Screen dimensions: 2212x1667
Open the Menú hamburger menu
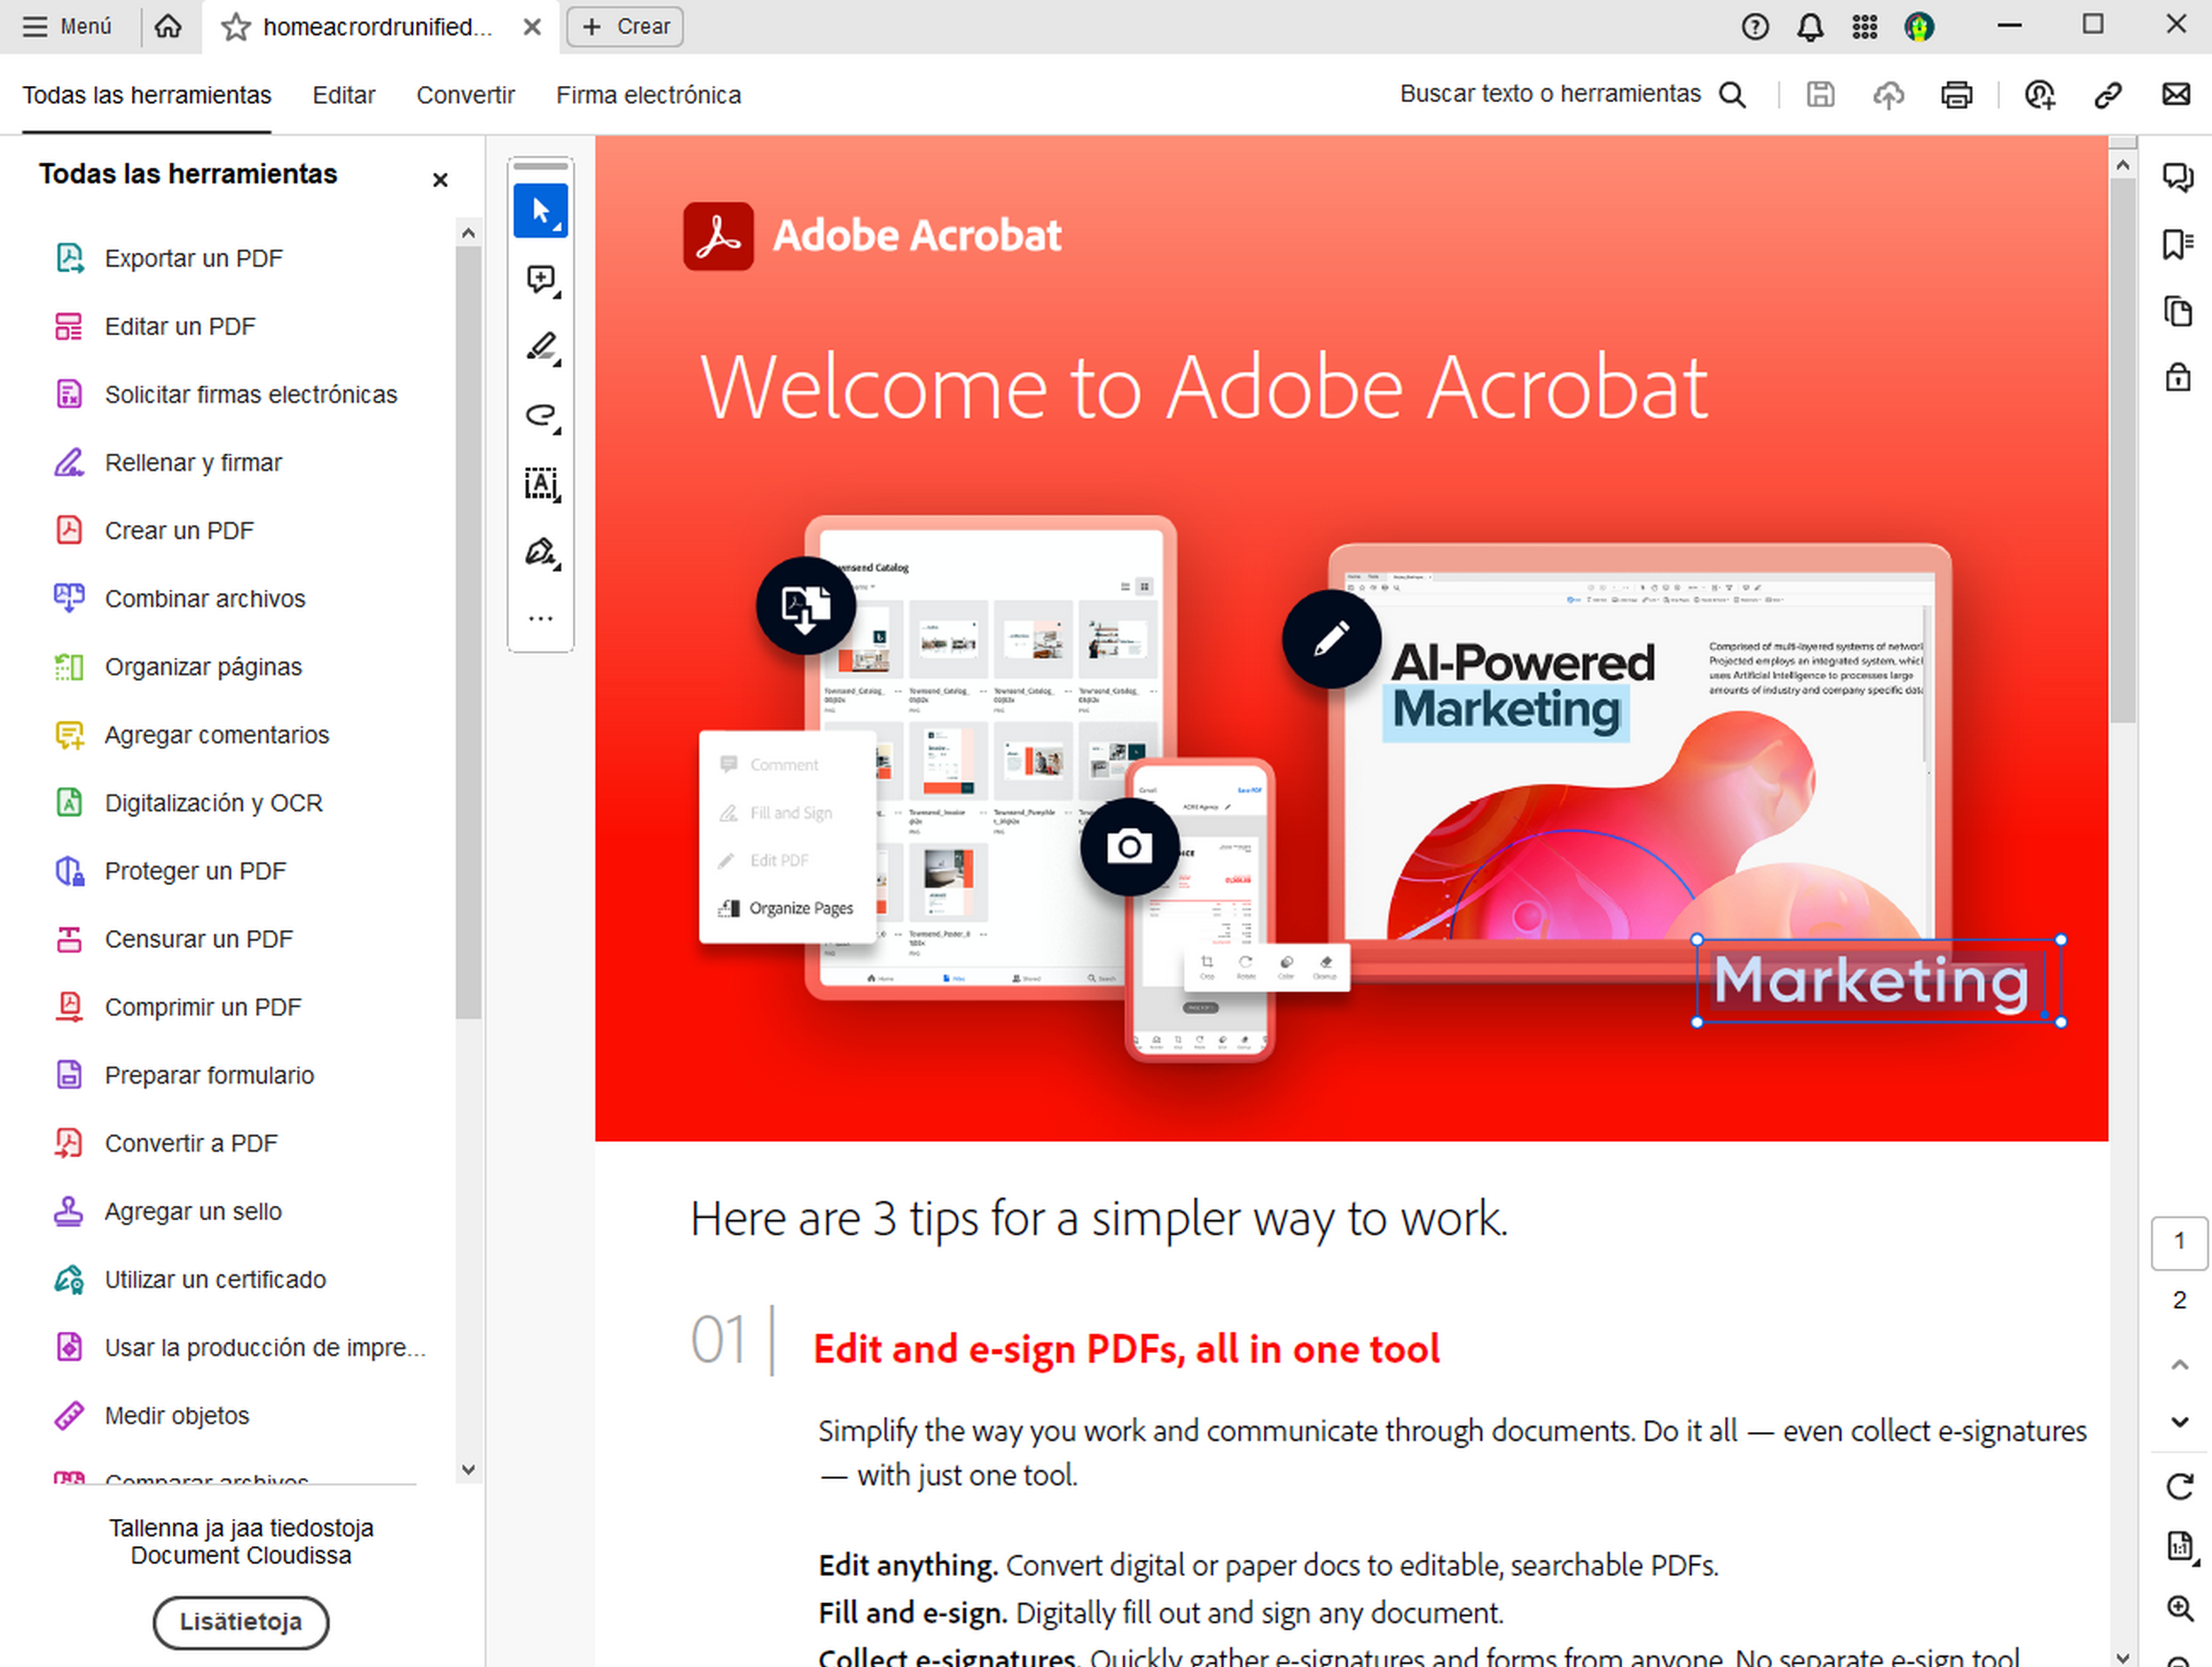point(67,27)
